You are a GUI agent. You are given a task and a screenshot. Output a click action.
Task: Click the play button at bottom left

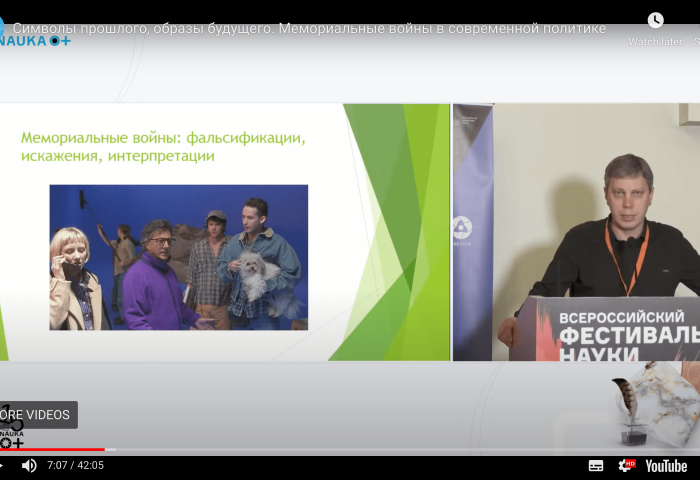(x=3, y=466)
